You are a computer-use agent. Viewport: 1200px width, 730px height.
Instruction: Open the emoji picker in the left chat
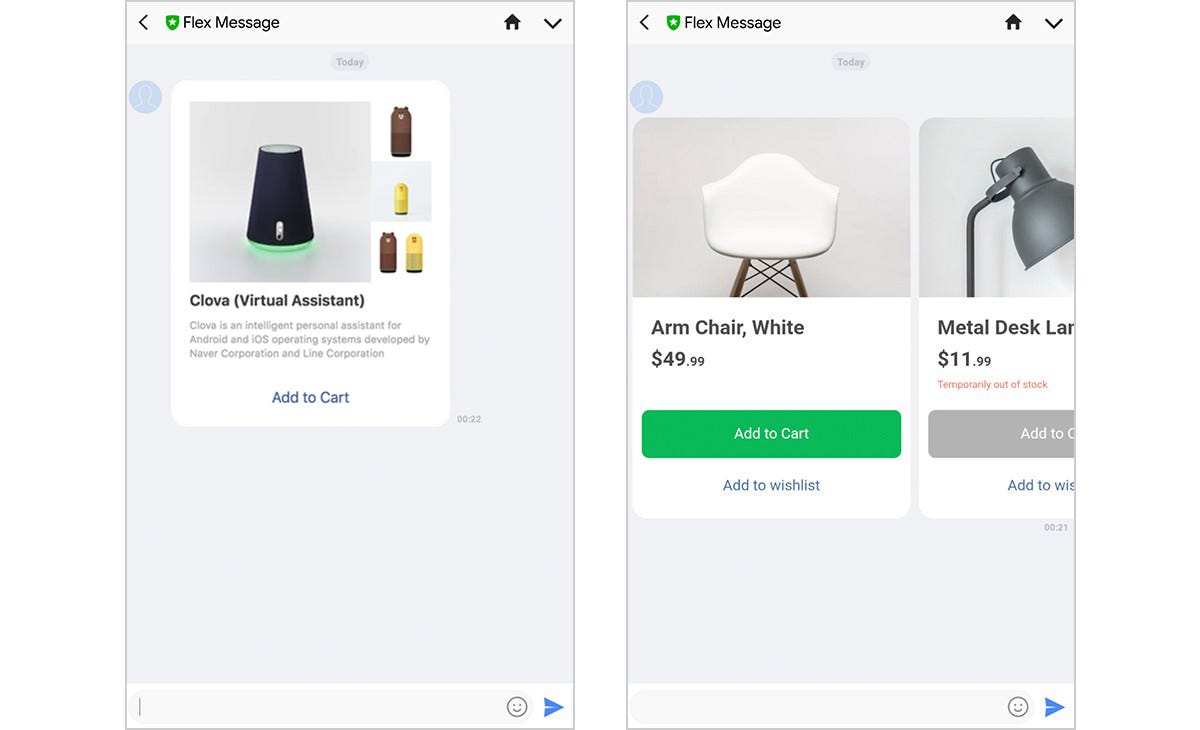517,707
